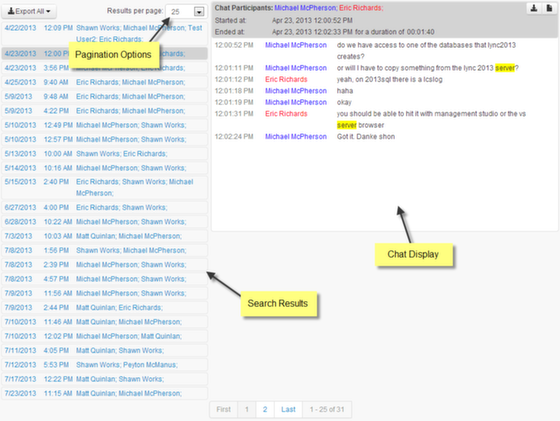This screenshot has height=421, width=560.
Task: Click the First page button
Action: [x=224, y=409]
